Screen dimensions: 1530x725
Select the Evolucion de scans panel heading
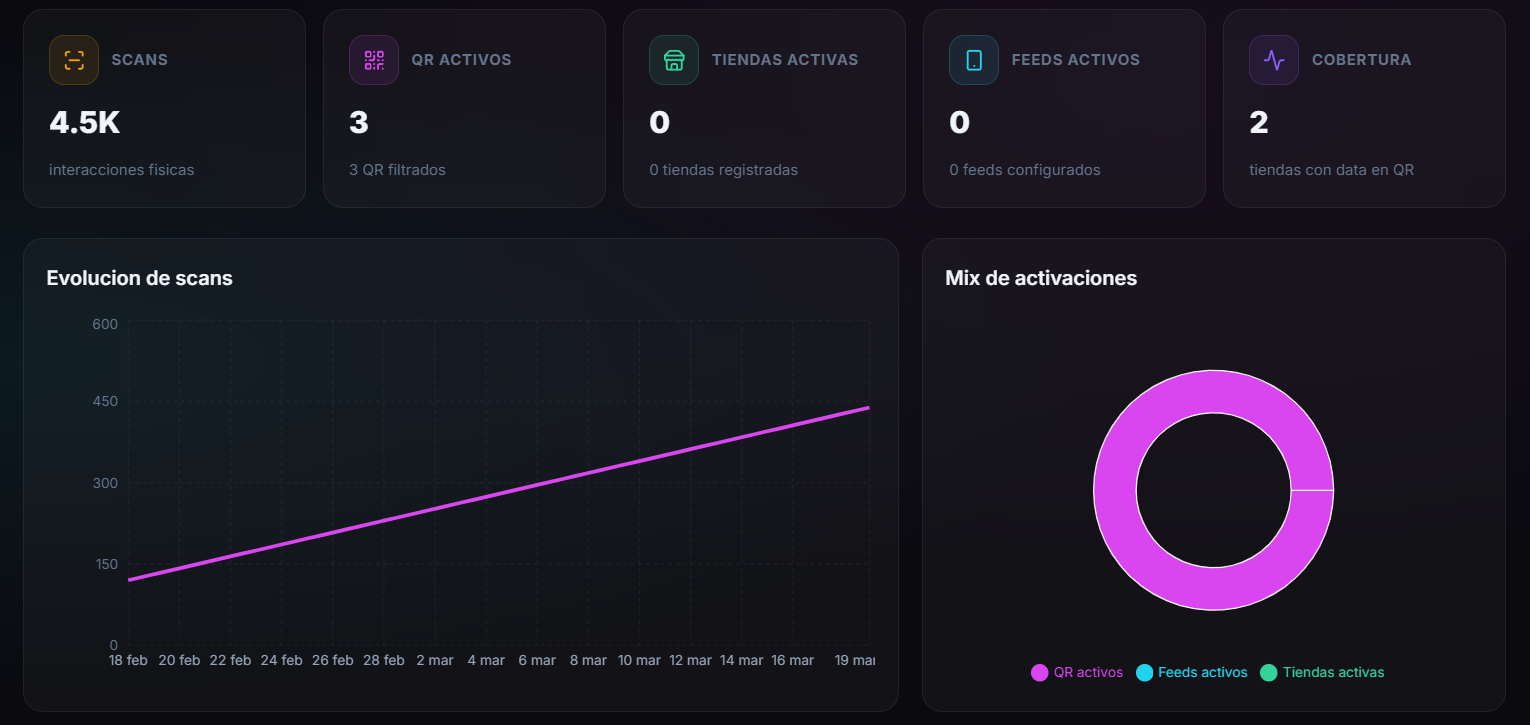(139, 278)
